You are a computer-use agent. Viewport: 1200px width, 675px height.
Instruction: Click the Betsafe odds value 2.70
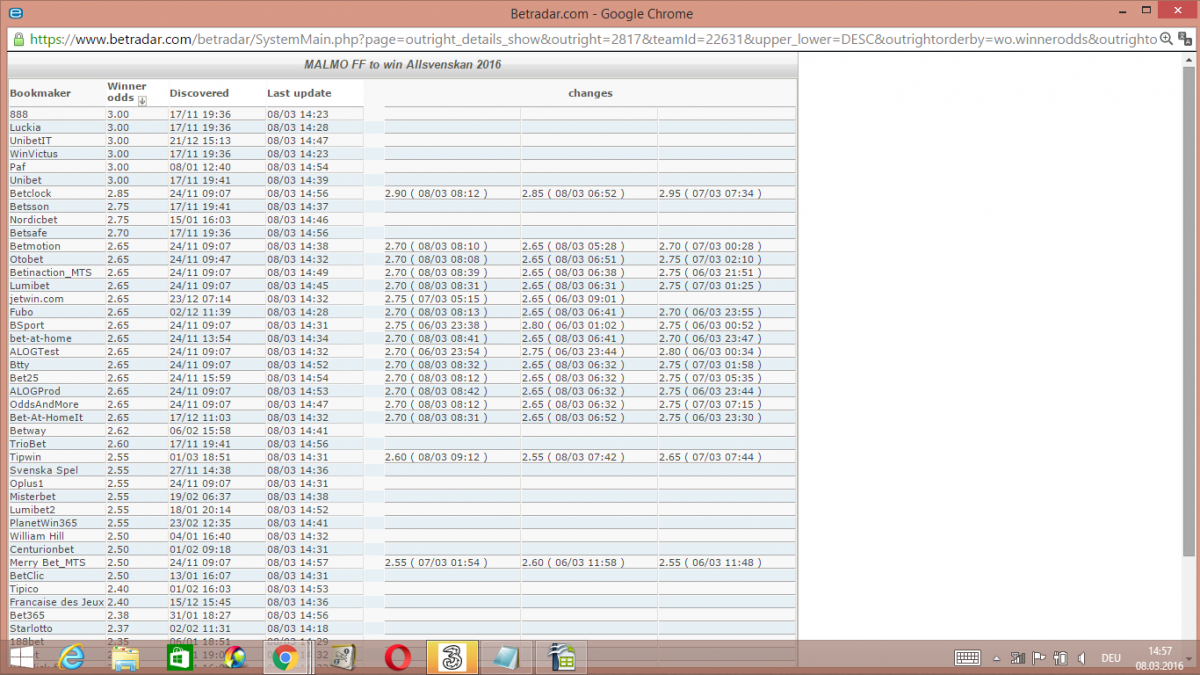click(x=118, y=232)
